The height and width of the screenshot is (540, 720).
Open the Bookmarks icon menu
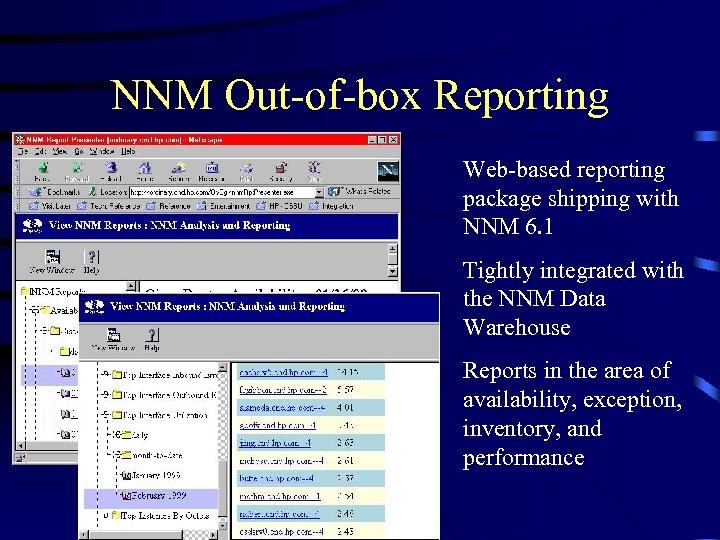click(x=34, y=192)
